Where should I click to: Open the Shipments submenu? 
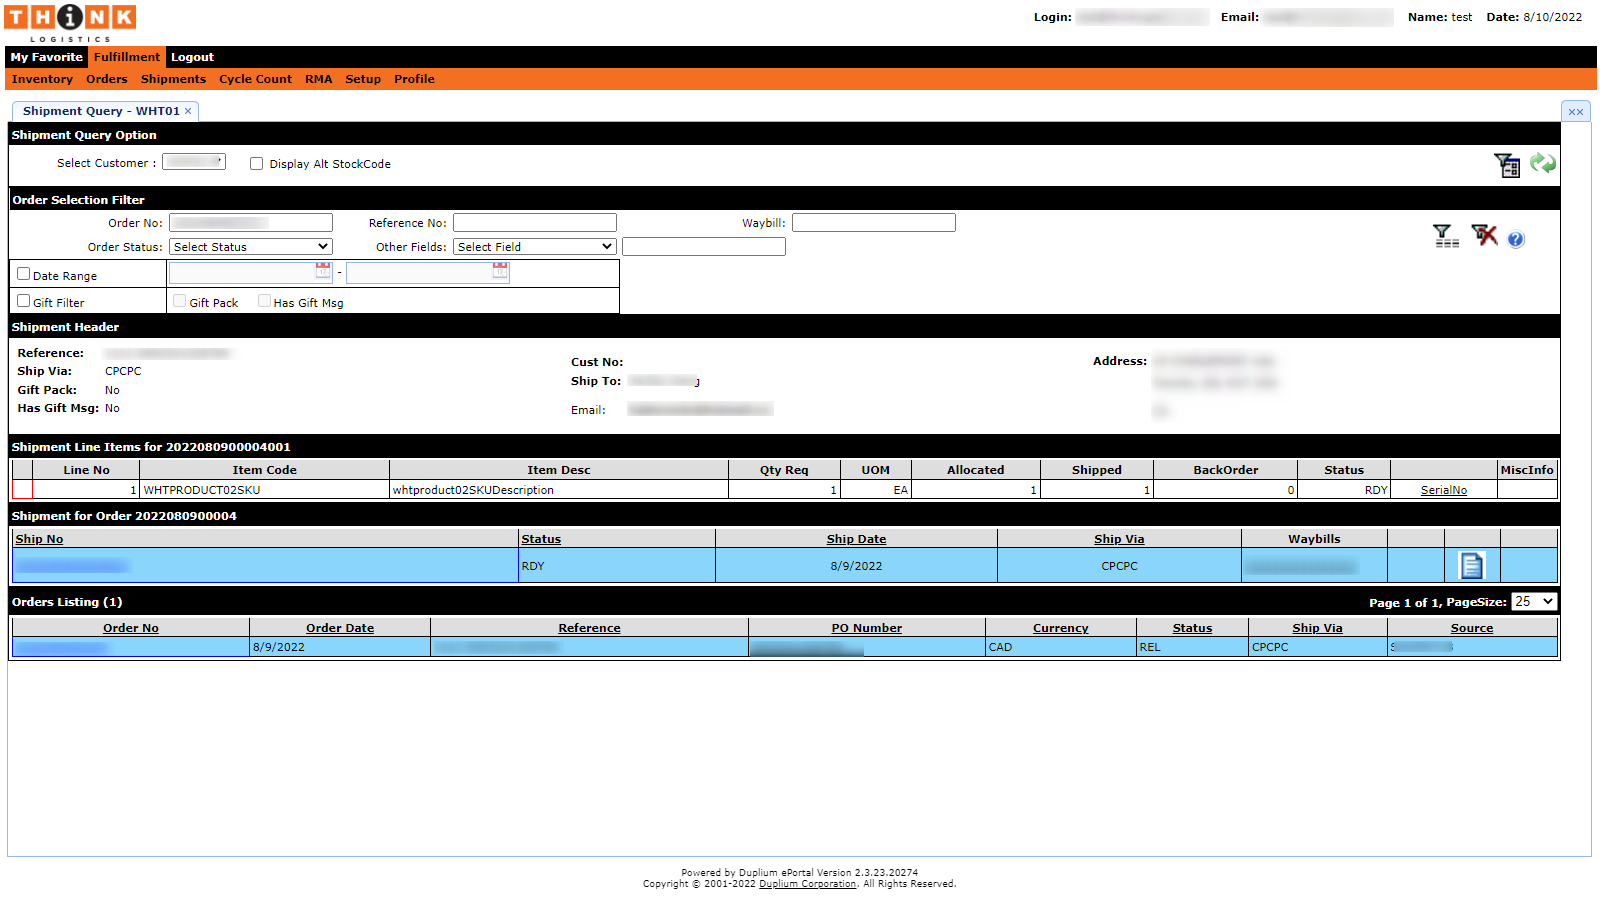click(x=173, y=79)
